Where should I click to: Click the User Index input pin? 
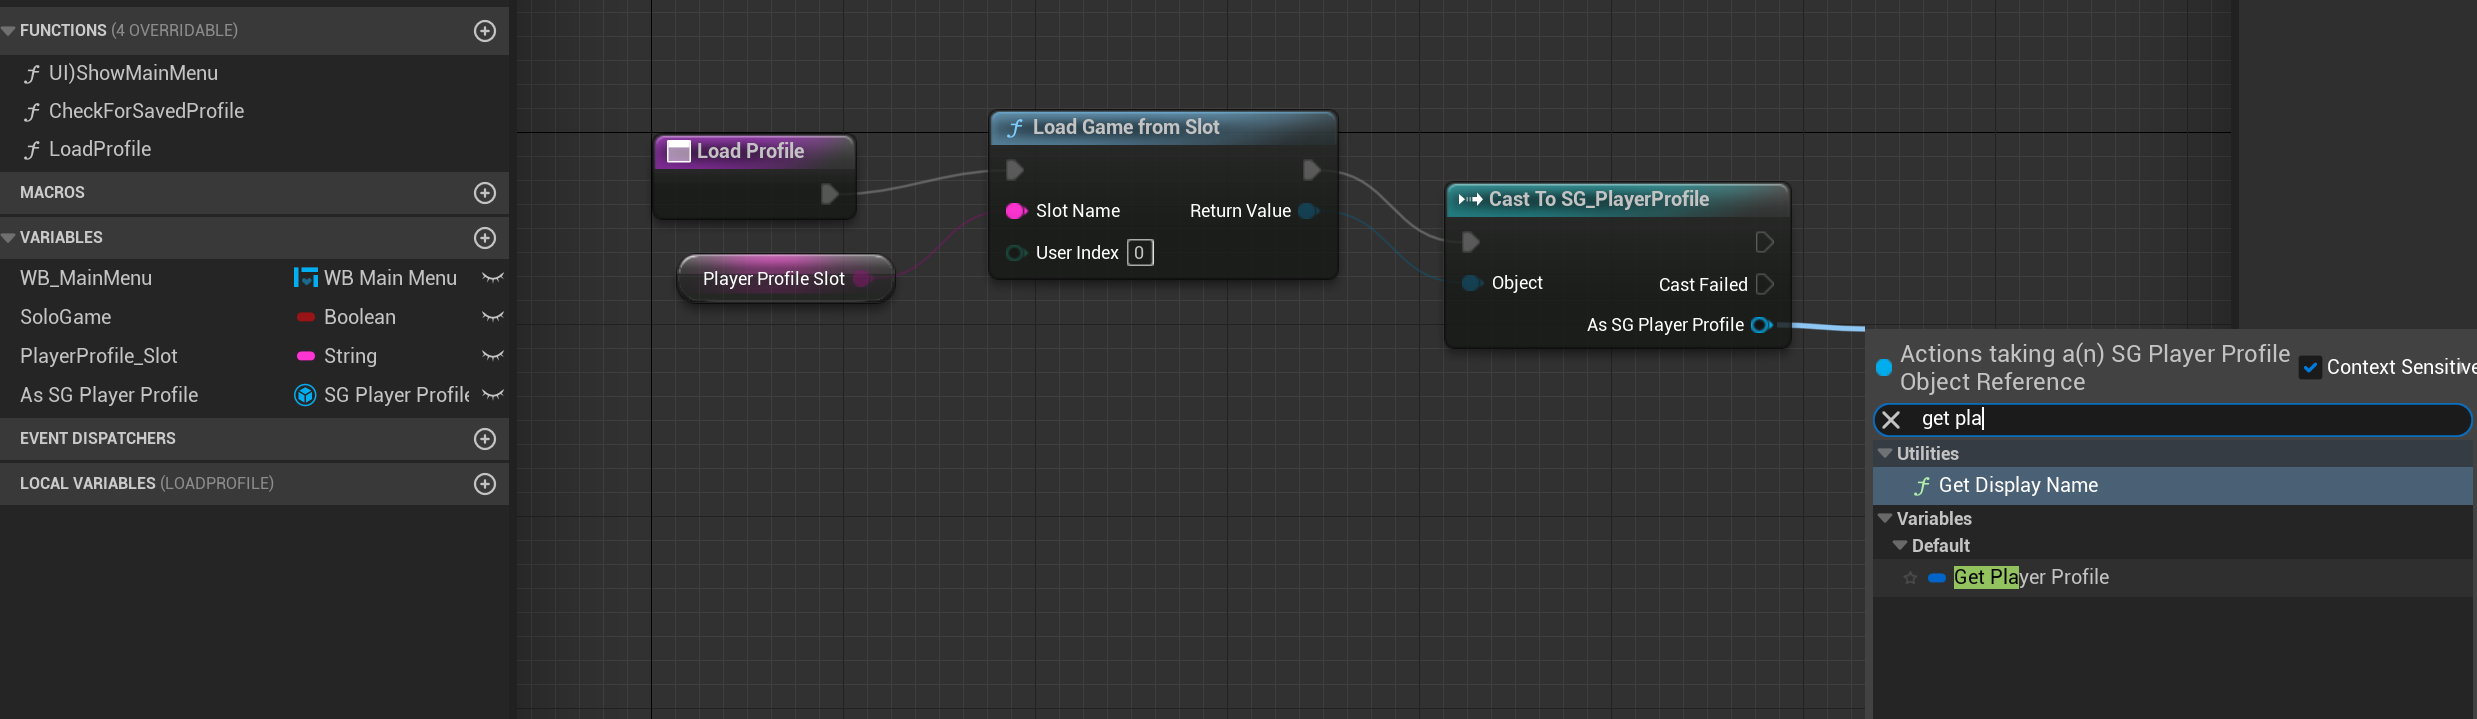point(1015,253)
